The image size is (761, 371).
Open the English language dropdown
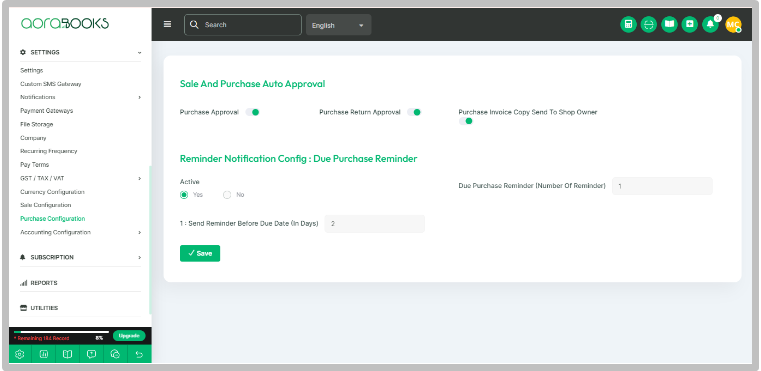[338, 25]
